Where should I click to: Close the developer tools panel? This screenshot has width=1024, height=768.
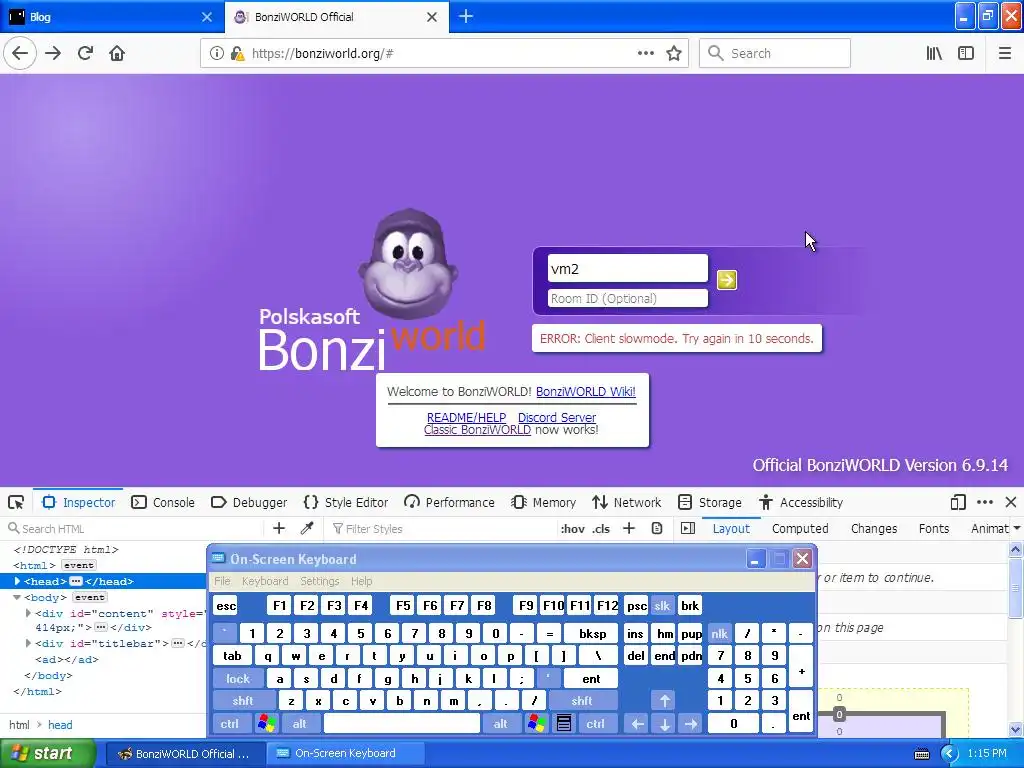click(1011, 502)
